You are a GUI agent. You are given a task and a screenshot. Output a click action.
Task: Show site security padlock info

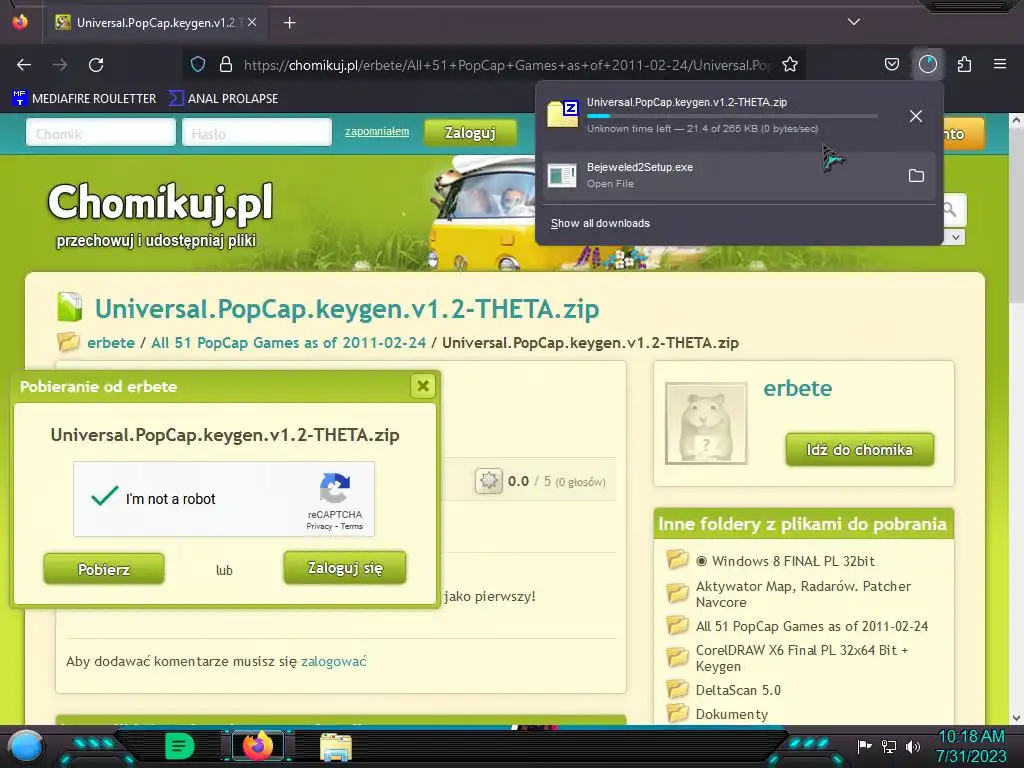226,65
